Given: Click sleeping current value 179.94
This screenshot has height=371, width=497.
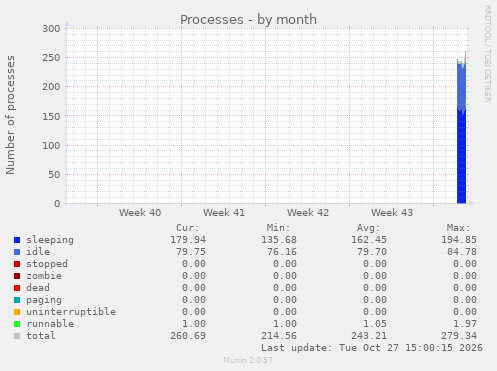Looking at the screenshot, I should [188, 240].
